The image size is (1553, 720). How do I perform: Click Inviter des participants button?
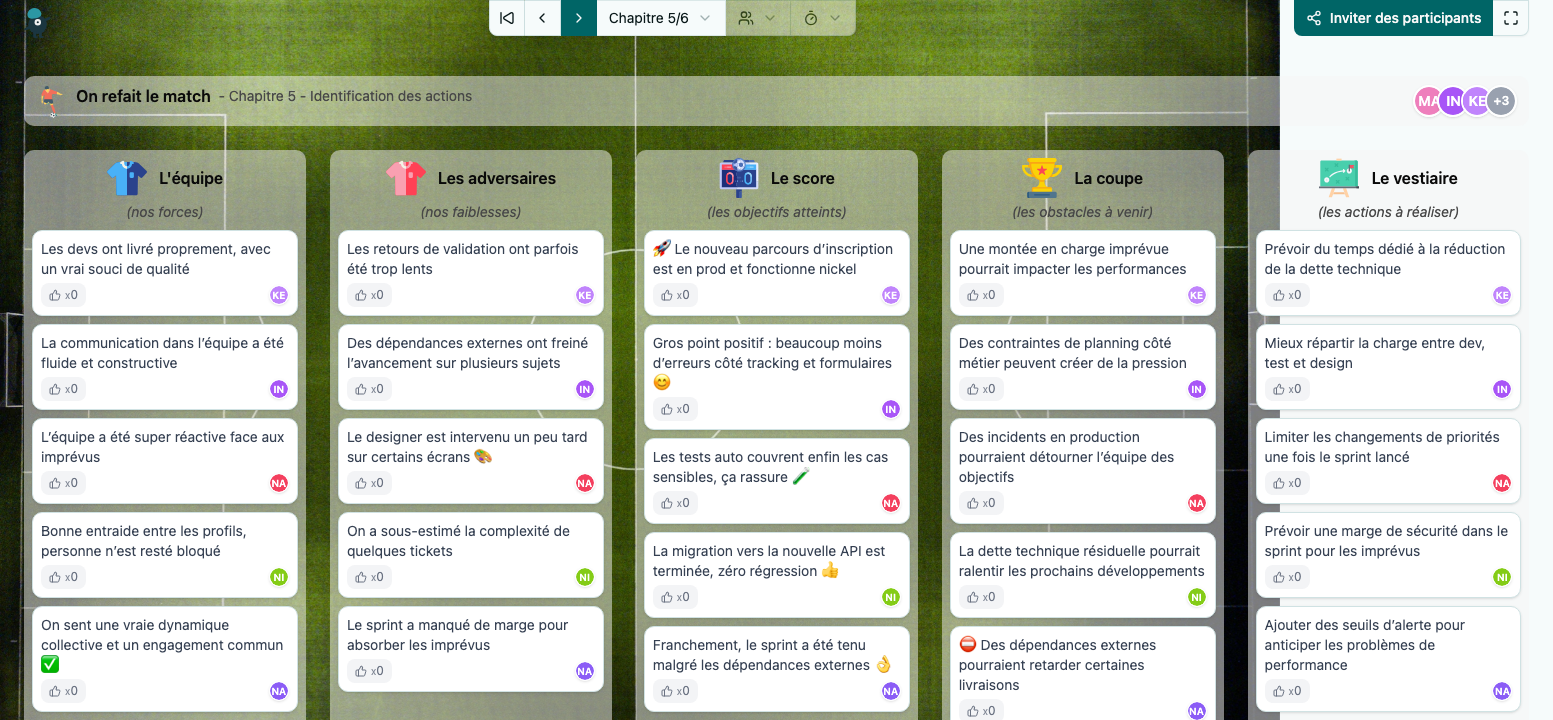click(x=1393, y=18)
